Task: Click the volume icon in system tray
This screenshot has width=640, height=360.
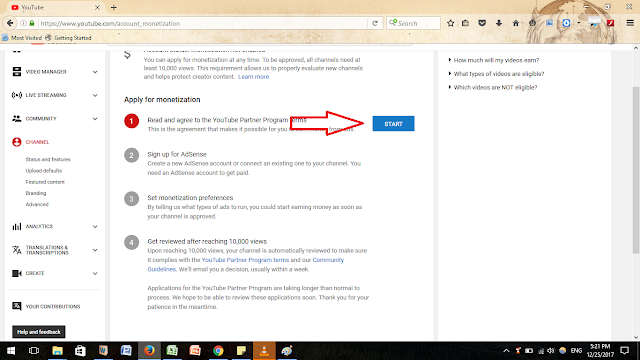Action: (551, 351)
